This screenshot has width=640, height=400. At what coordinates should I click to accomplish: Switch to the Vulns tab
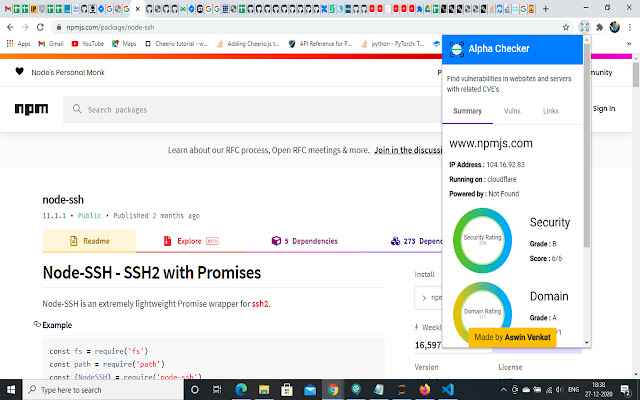coord(512,111)
